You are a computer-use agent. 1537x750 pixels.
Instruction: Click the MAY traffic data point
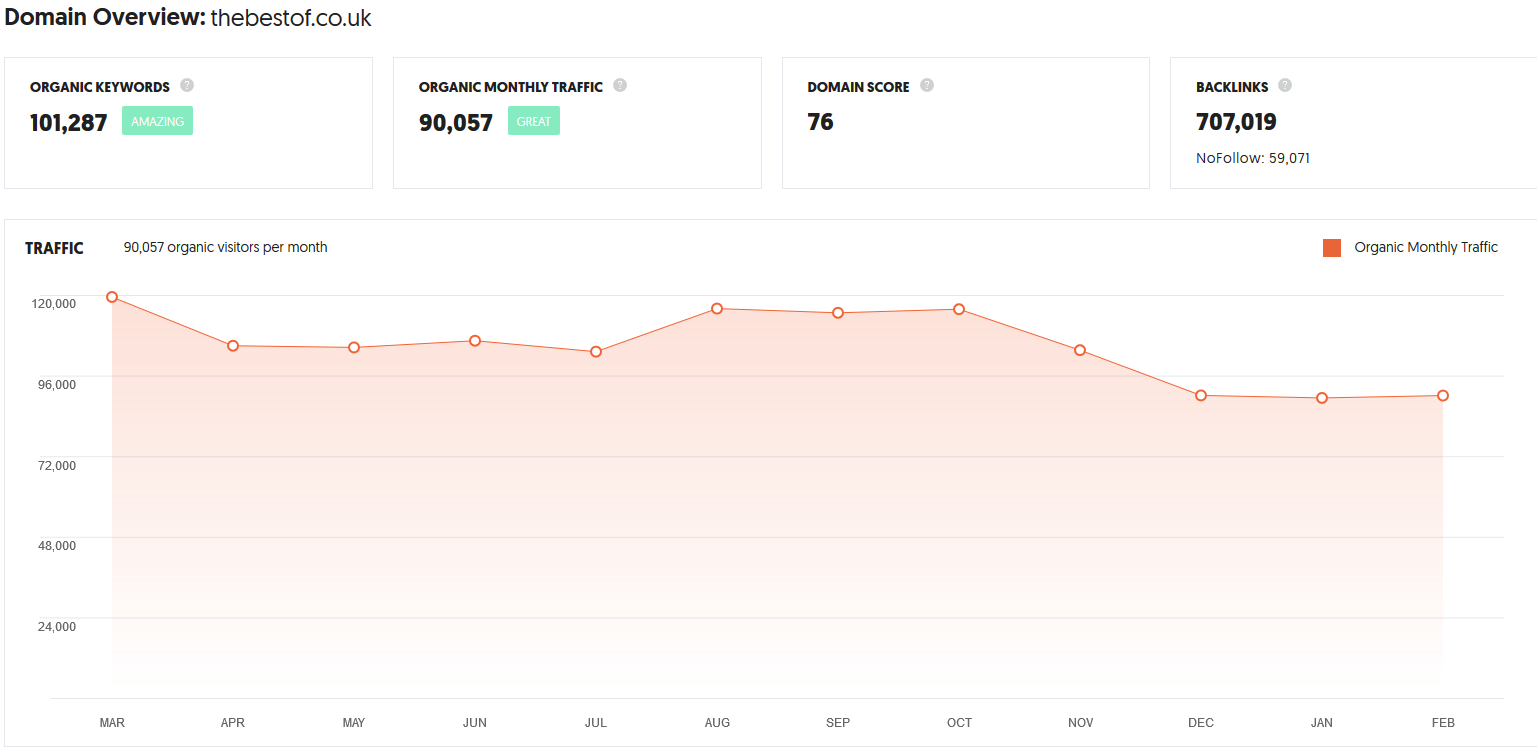pyautogui.click(x=354, y=348)
